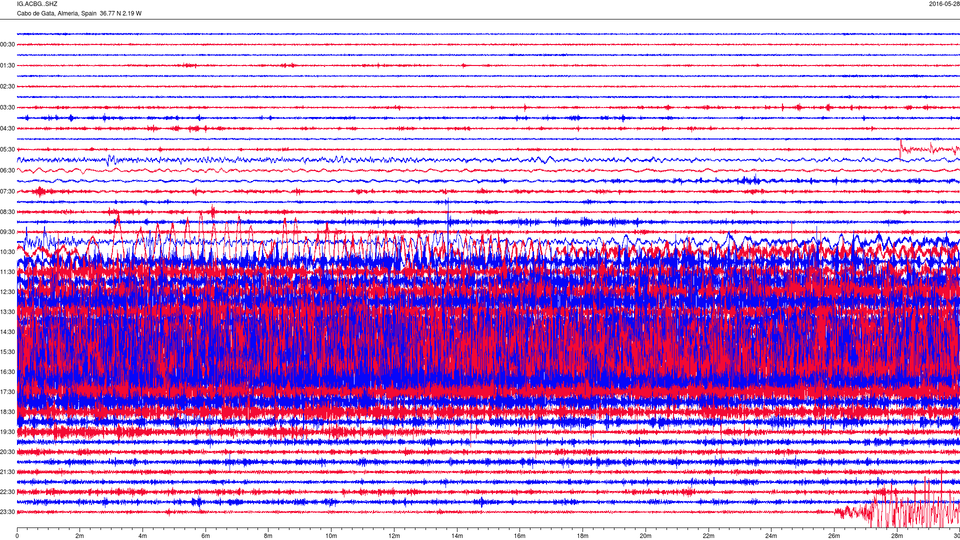Click the 04:30 time label

coord(7,129)
